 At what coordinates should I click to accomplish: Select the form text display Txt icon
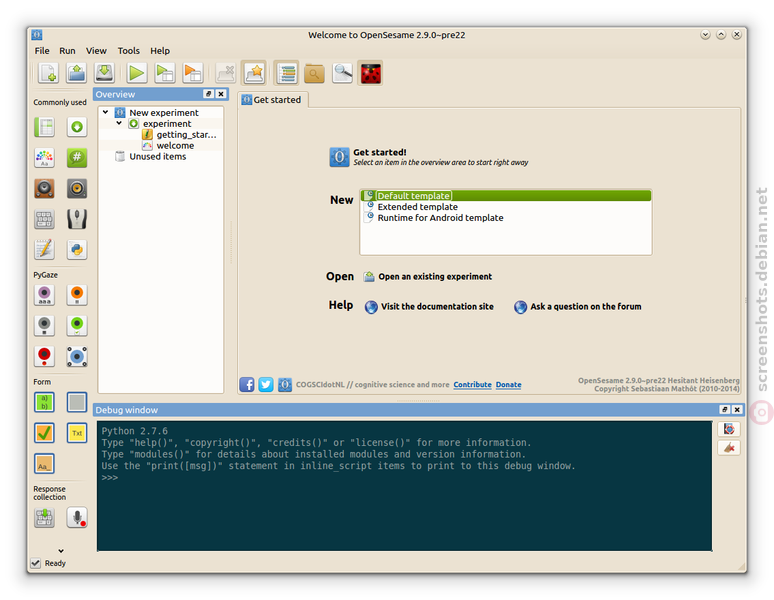(x=77, y=433)
